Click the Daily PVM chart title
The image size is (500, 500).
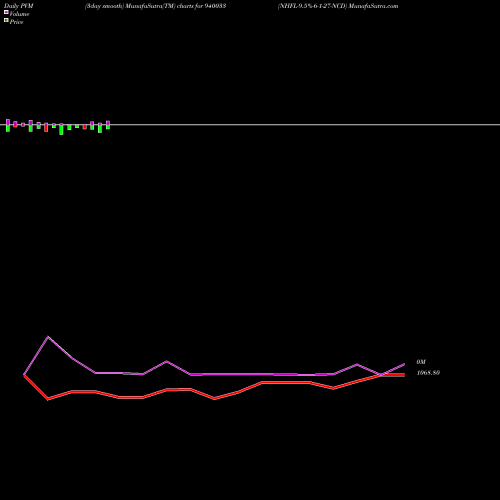point(19,6)
